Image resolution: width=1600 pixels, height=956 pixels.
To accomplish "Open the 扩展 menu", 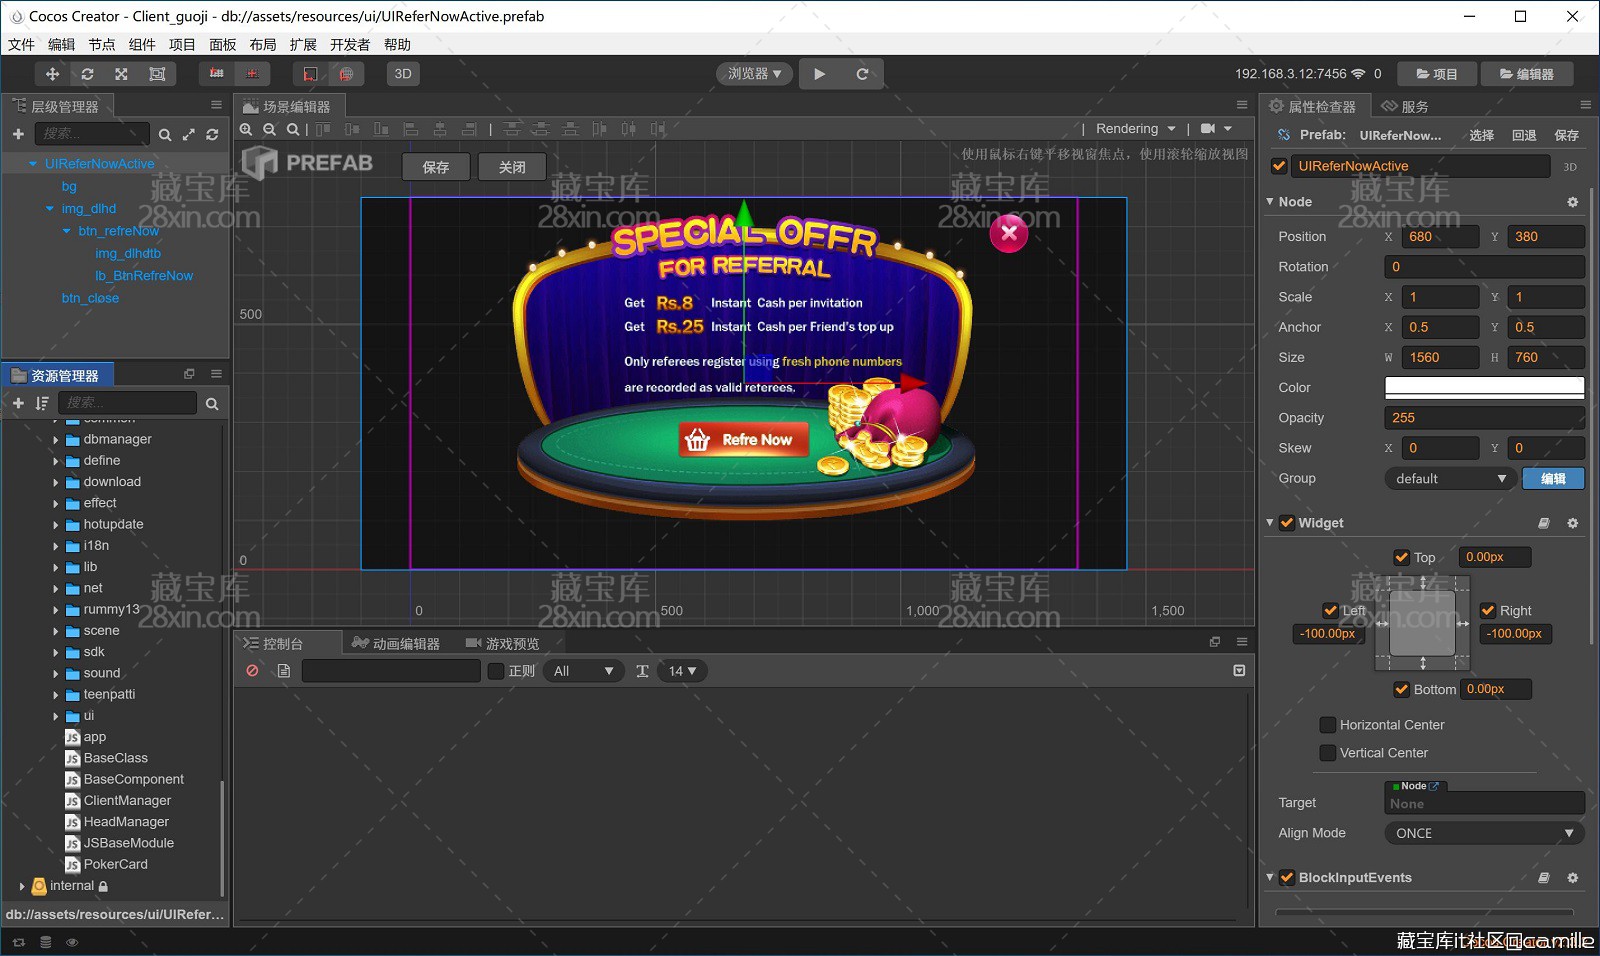I will (303, 44).
